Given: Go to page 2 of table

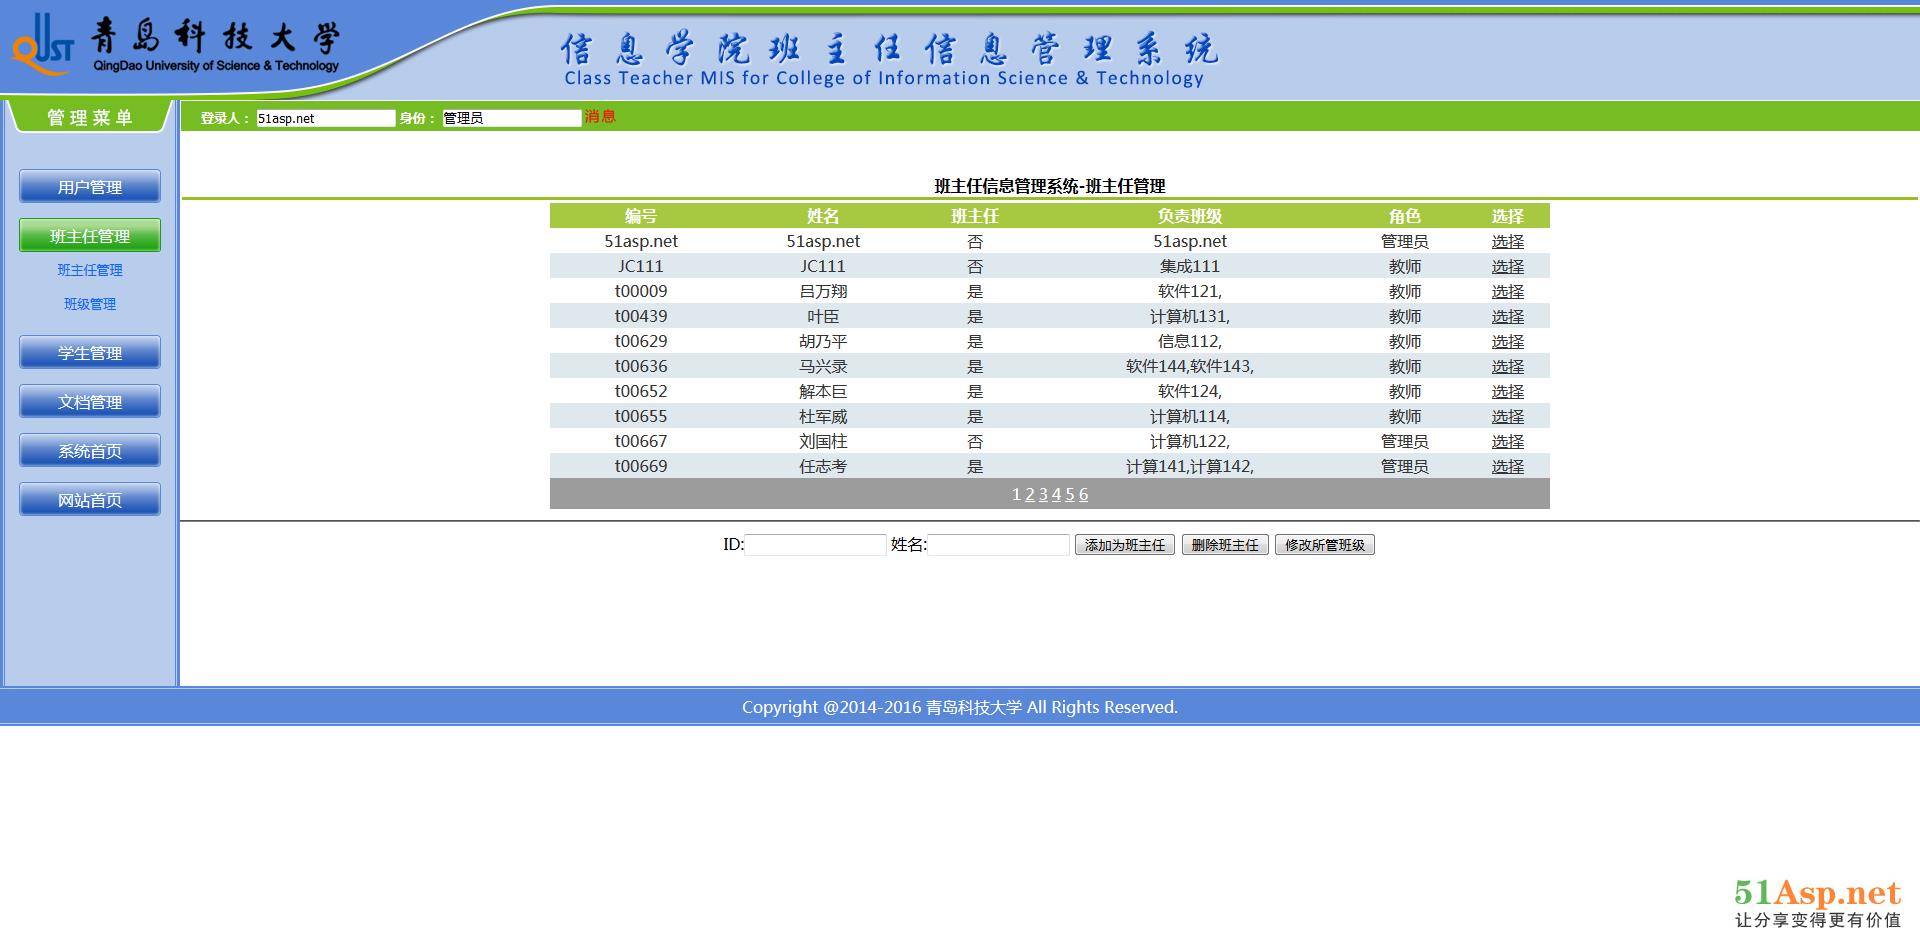Looking at the screenshot, I should pyautogui.click(x=1030, y=494).
